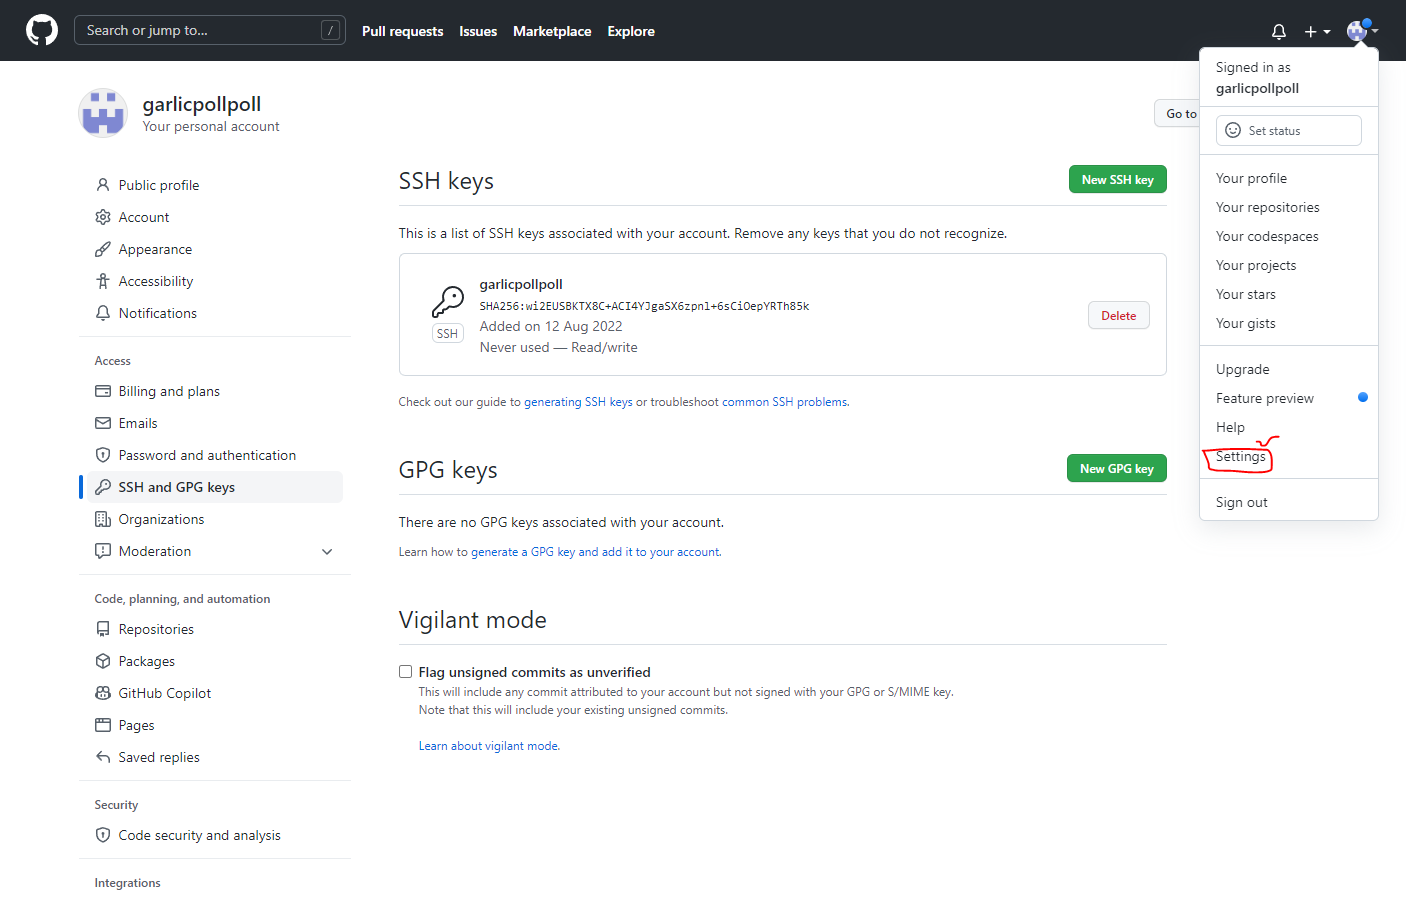
Task: Click the person icon beside Public profile
Action: click(103, 185)
